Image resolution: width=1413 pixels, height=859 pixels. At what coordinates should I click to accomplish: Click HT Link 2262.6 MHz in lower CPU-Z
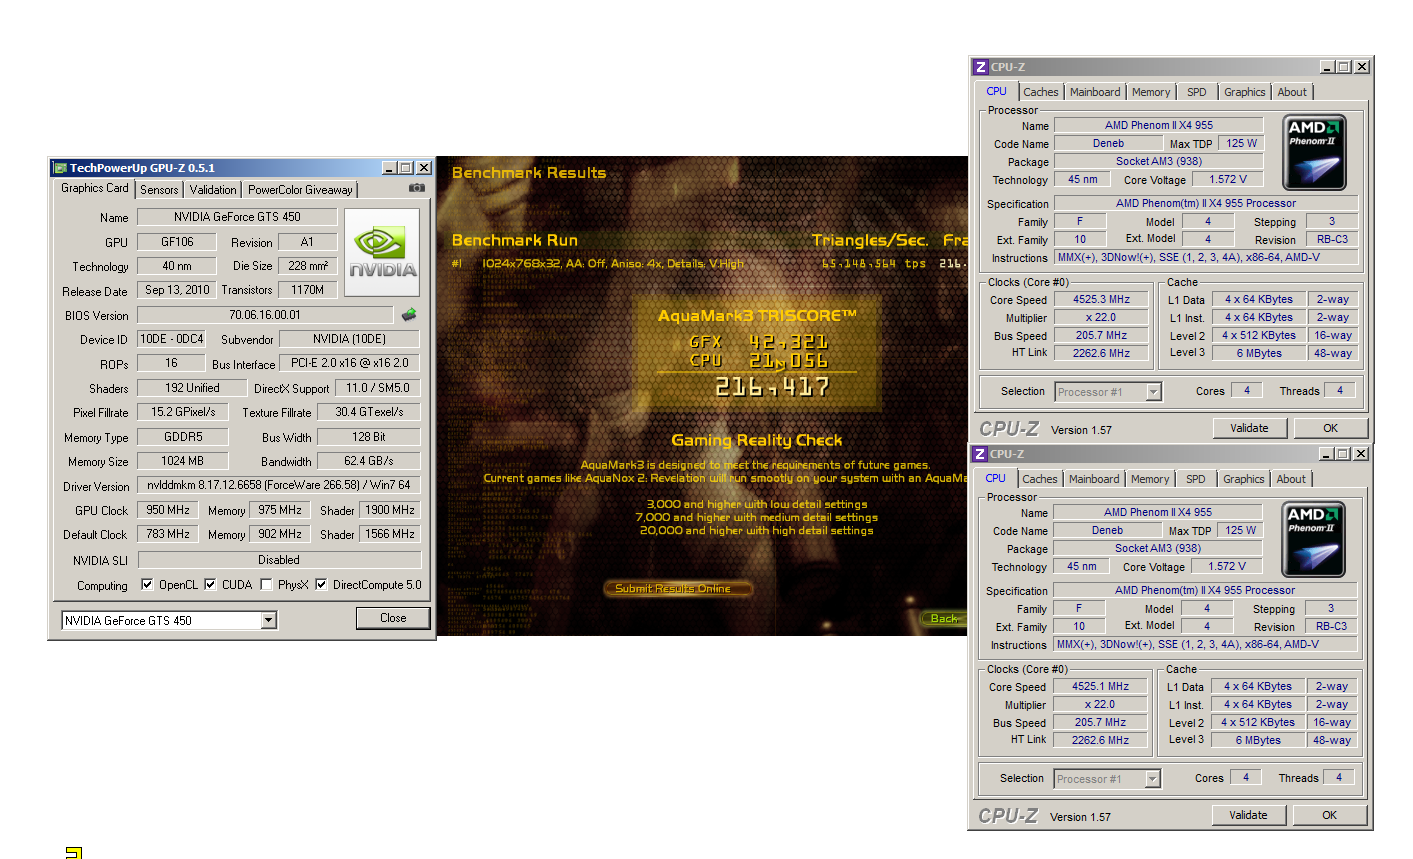coord(1101,740)
